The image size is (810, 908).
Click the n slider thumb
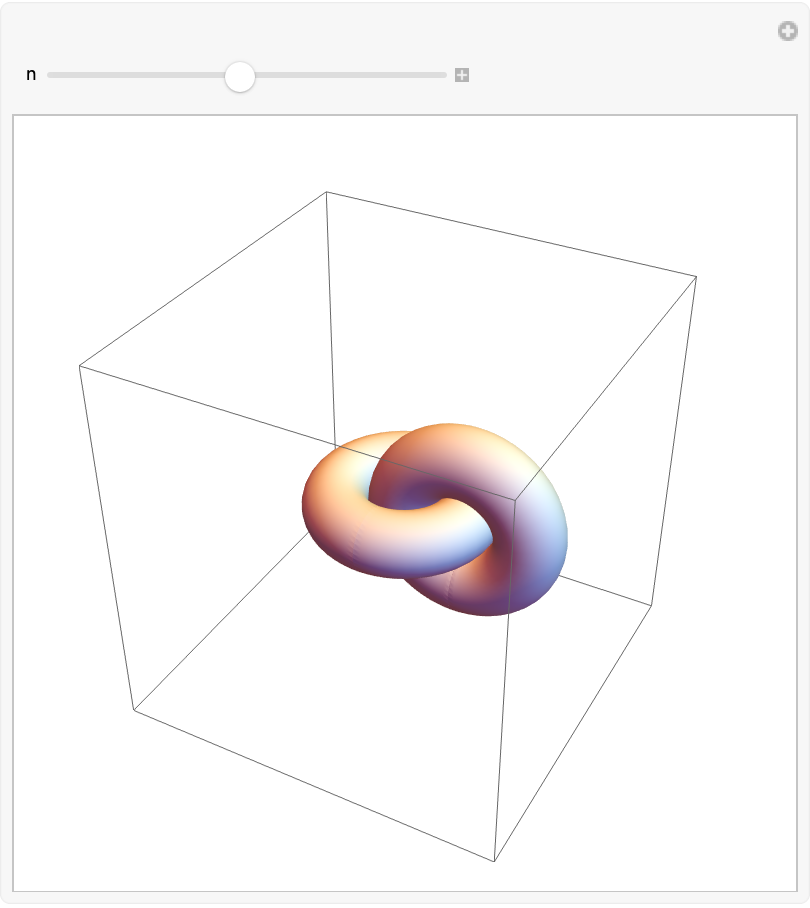tap(240, 76)
